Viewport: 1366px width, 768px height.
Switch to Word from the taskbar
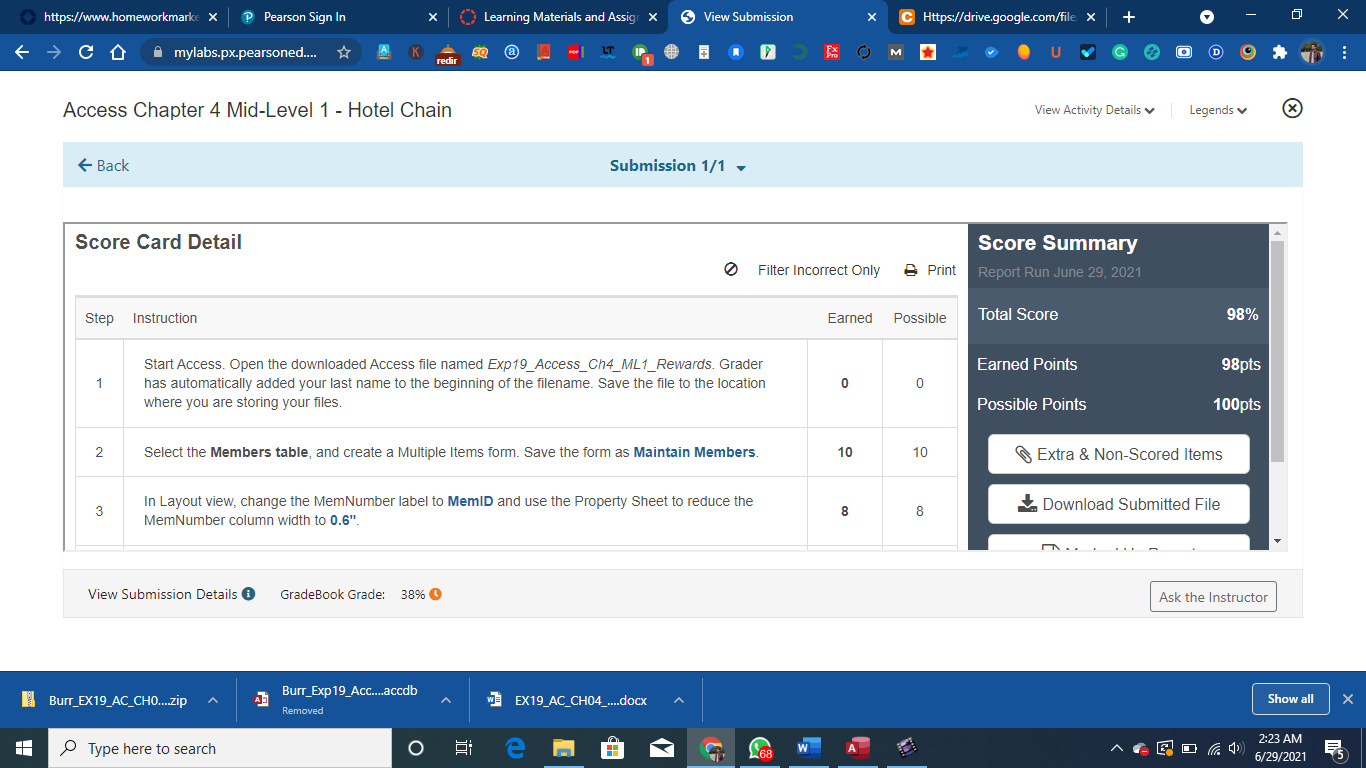pos(809,748)
